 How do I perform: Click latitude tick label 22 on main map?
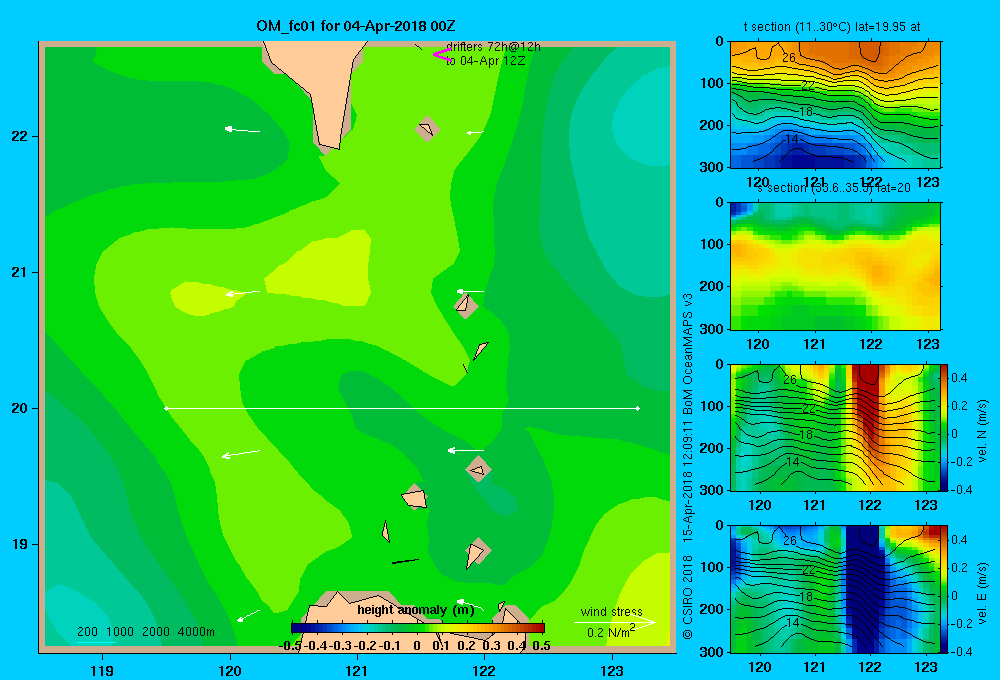(x=20, y=137)
